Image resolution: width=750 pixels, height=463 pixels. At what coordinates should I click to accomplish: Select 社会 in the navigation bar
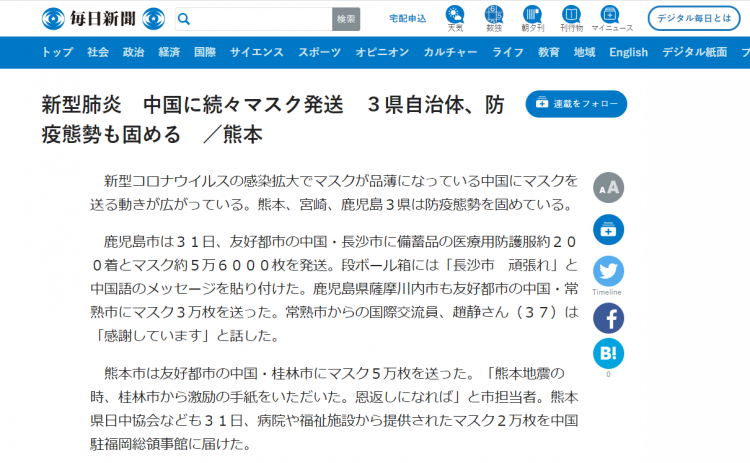point(98,52)
